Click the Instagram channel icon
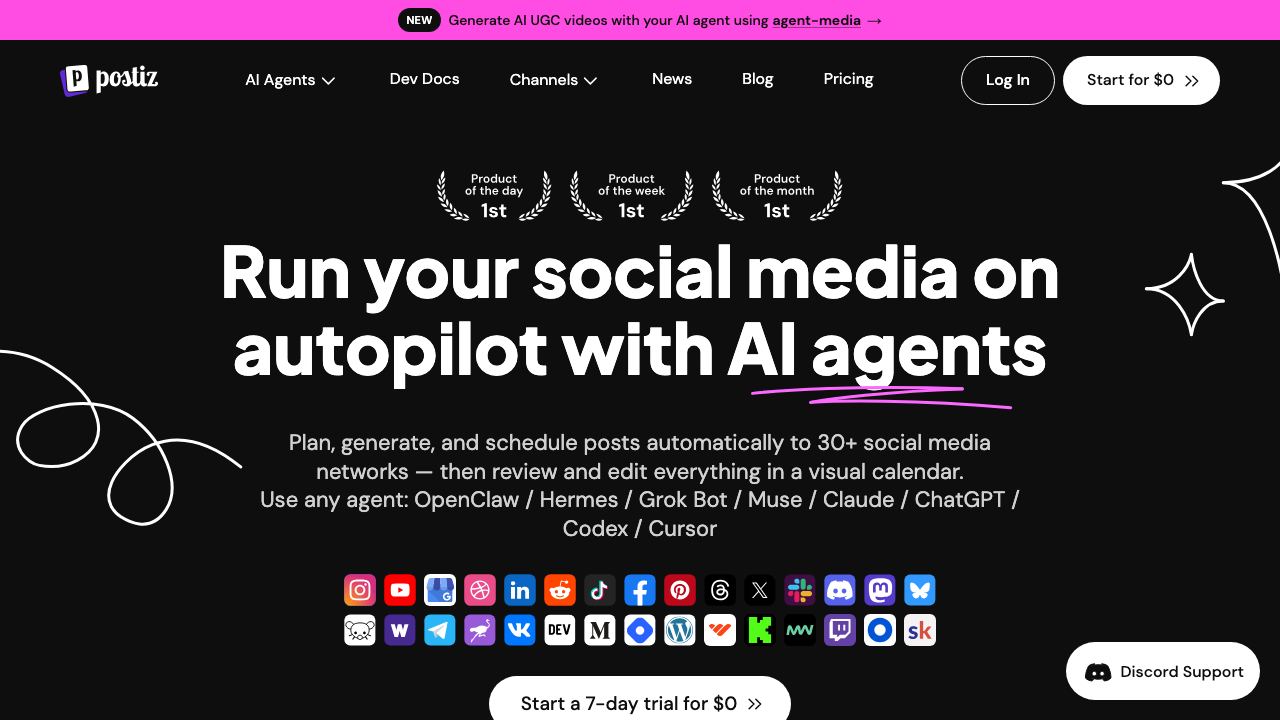This screenshot has height=720, width=1280. pyautogui.click(x=360, y=590)
